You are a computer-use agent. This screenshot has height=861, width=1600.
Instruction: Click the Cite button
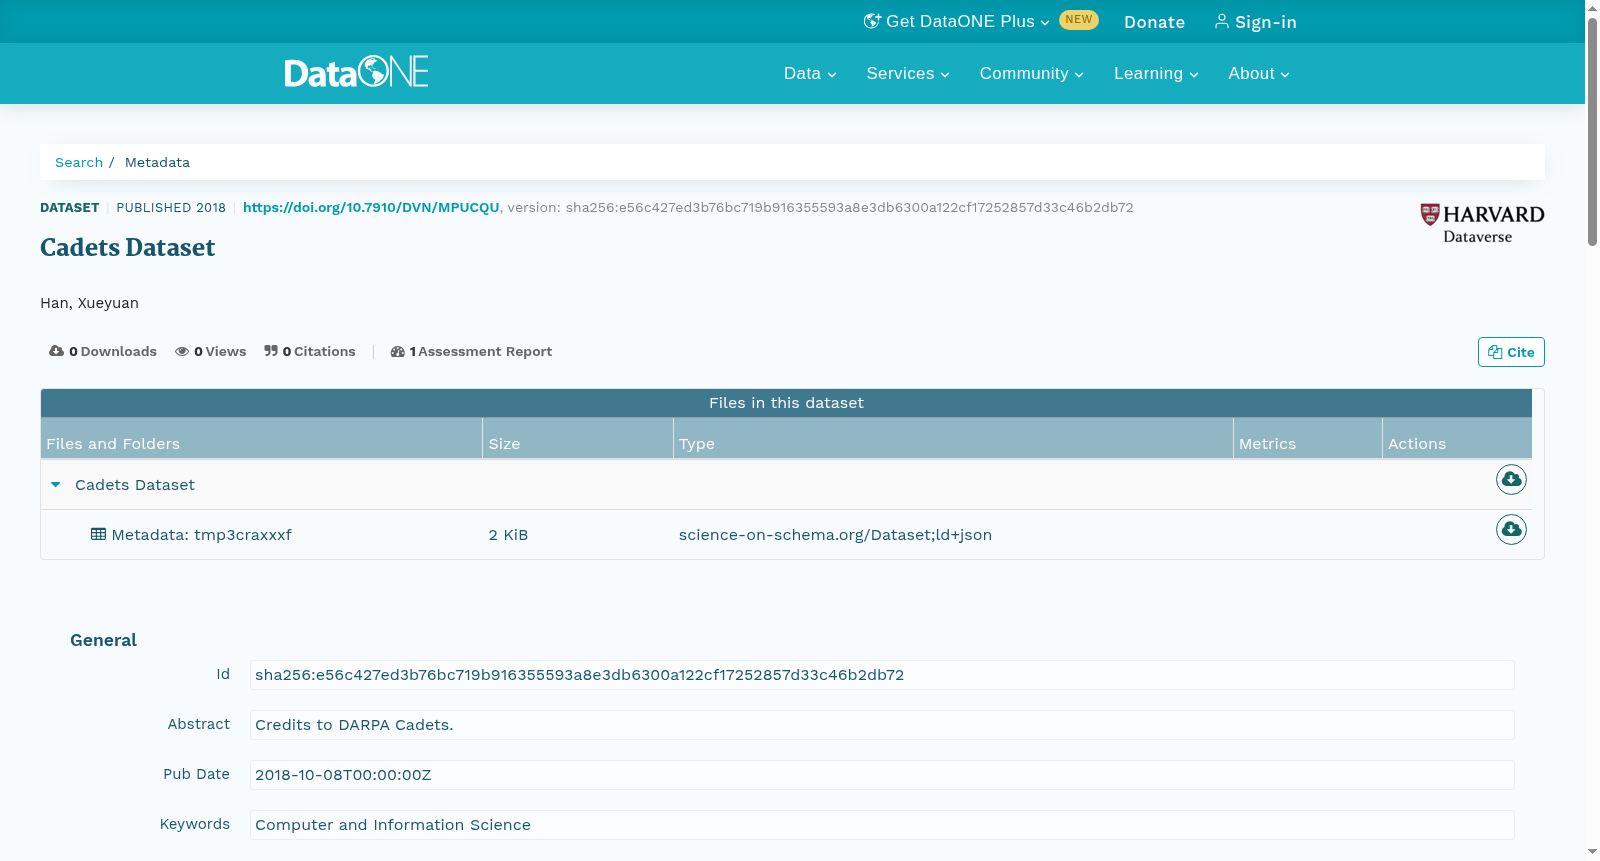click(x=1511, y=352)
